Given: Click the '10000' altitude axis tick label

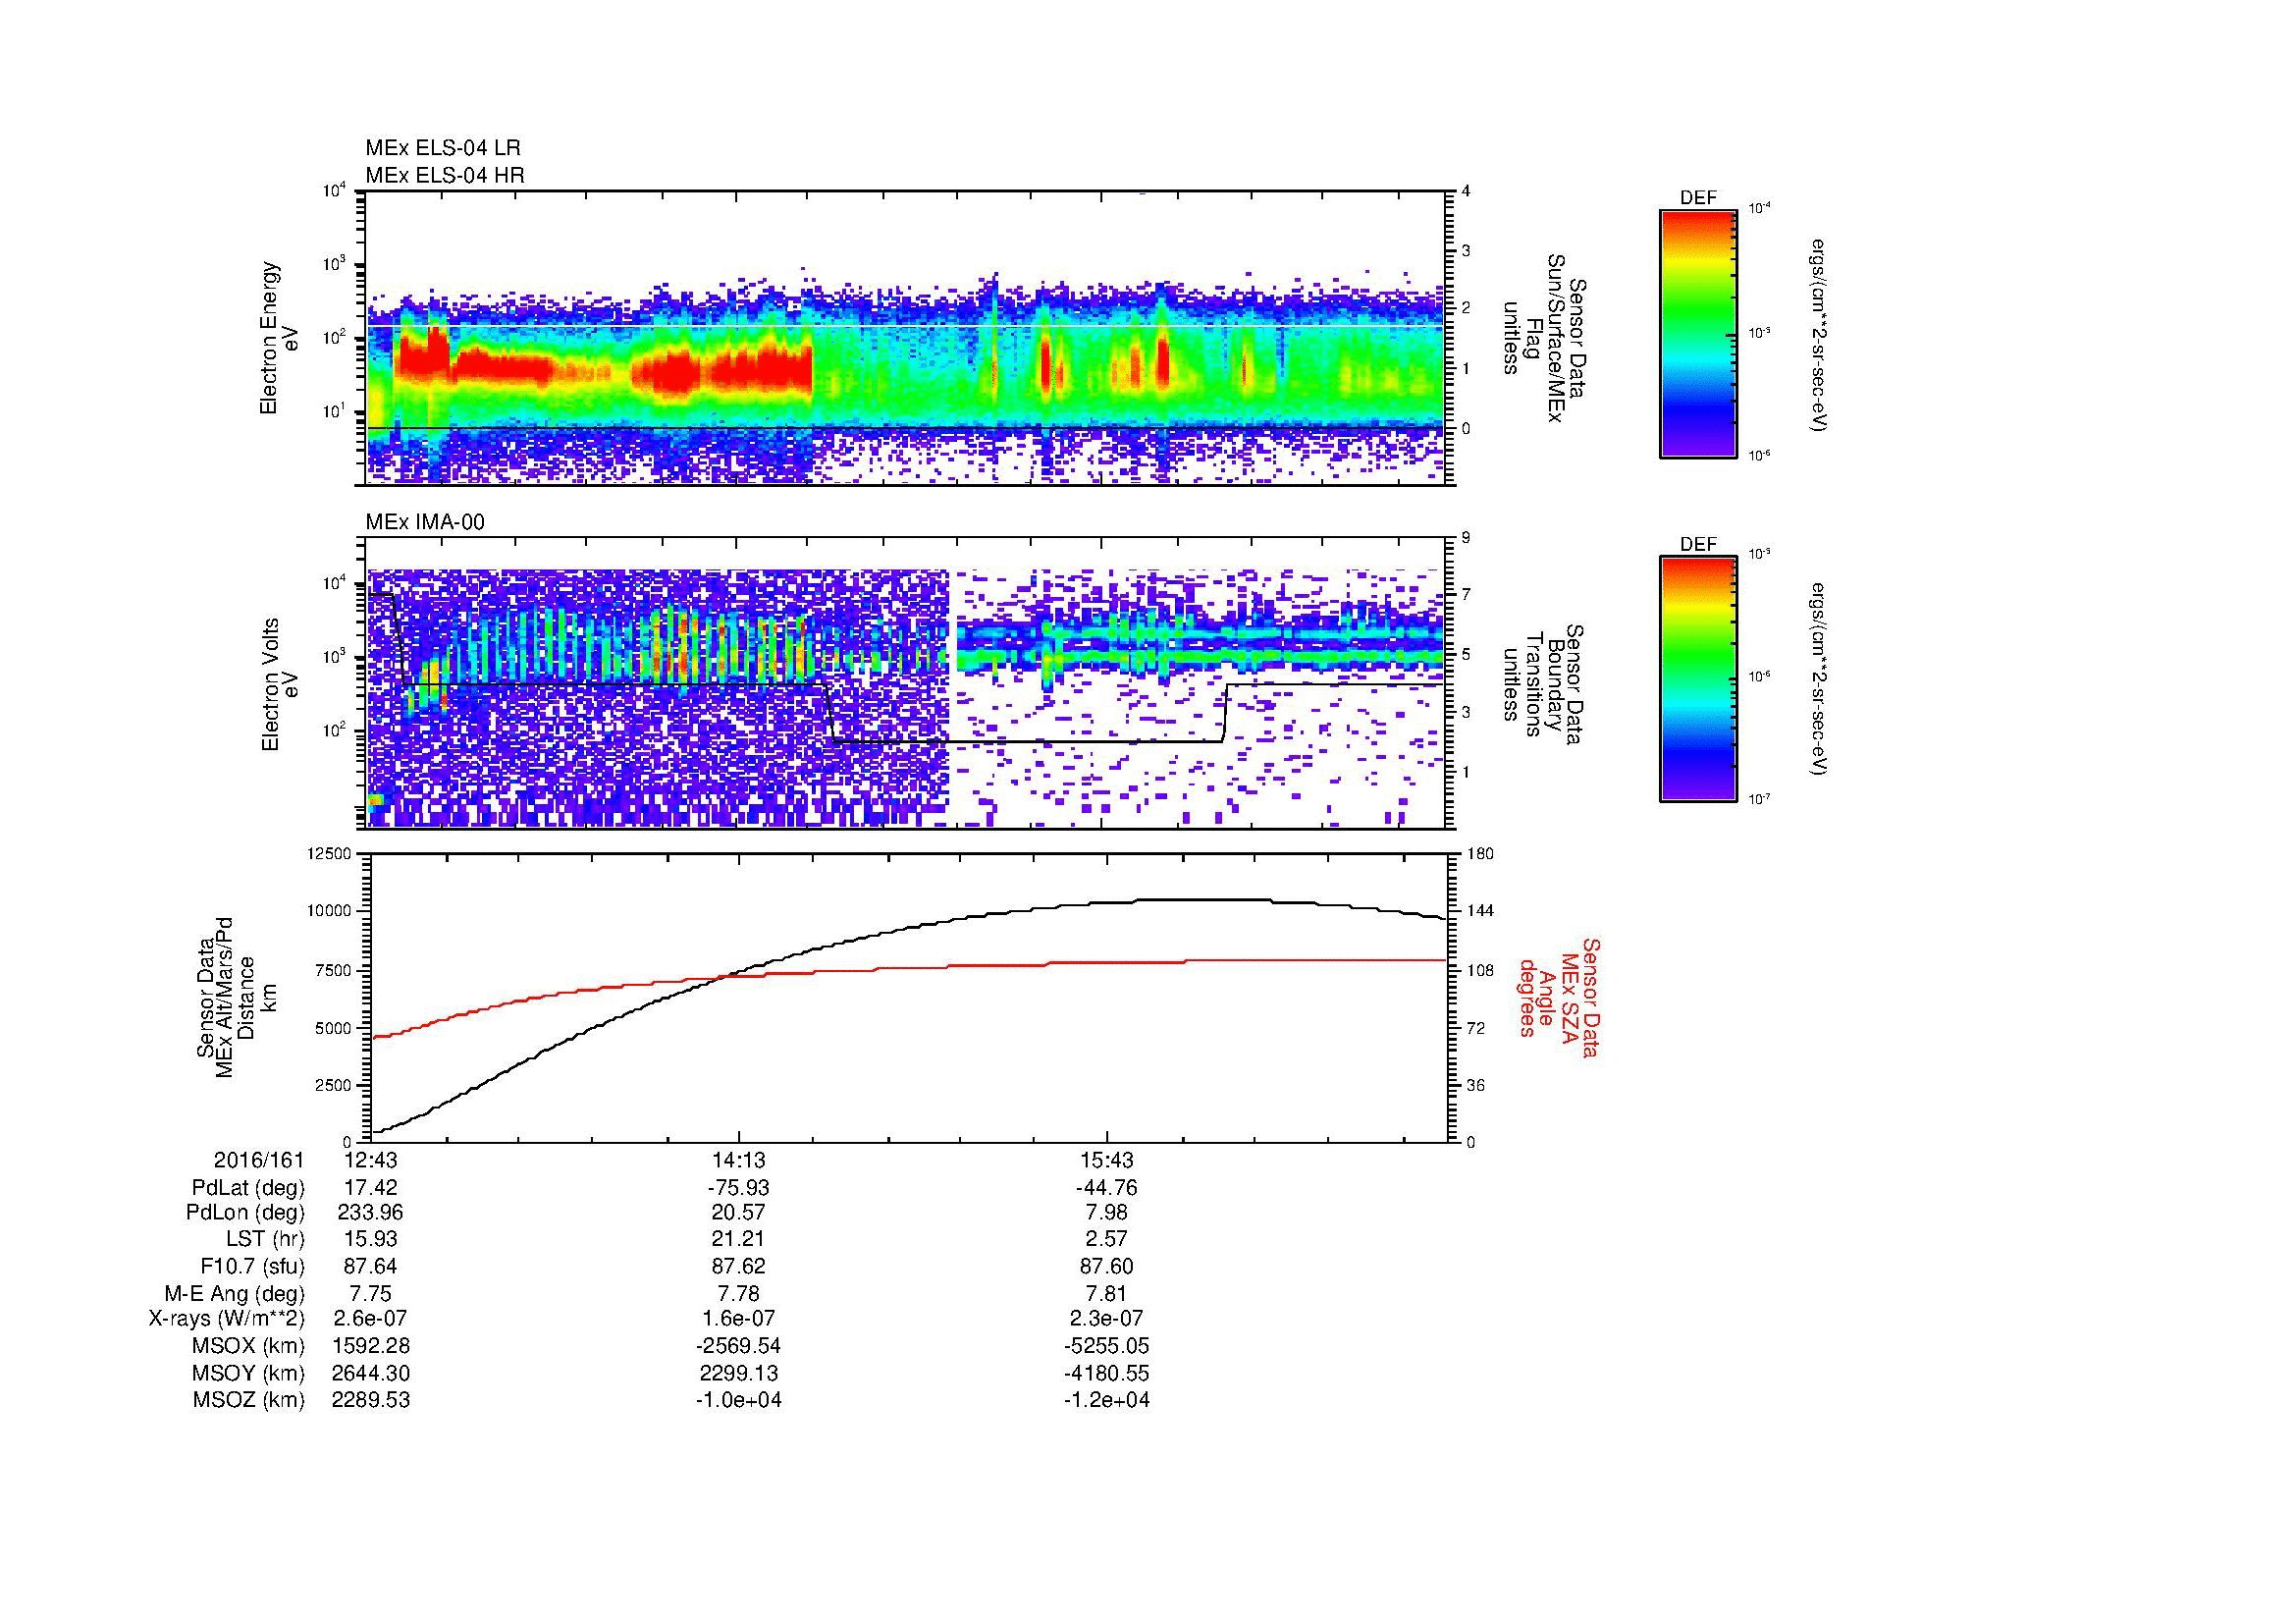Looking at the screenshot, I should point(331,911).
